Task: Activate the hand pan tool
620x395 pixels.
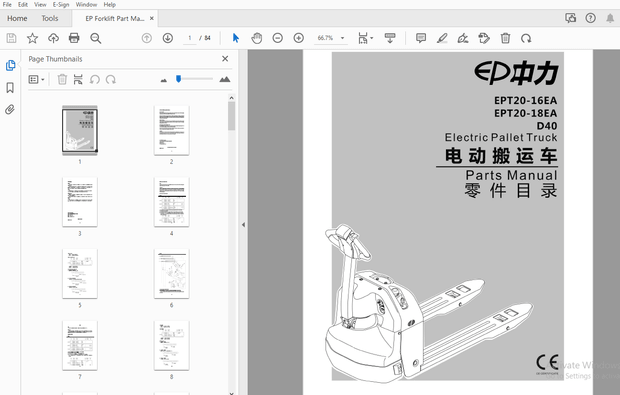Action: (x=257, y=38)
